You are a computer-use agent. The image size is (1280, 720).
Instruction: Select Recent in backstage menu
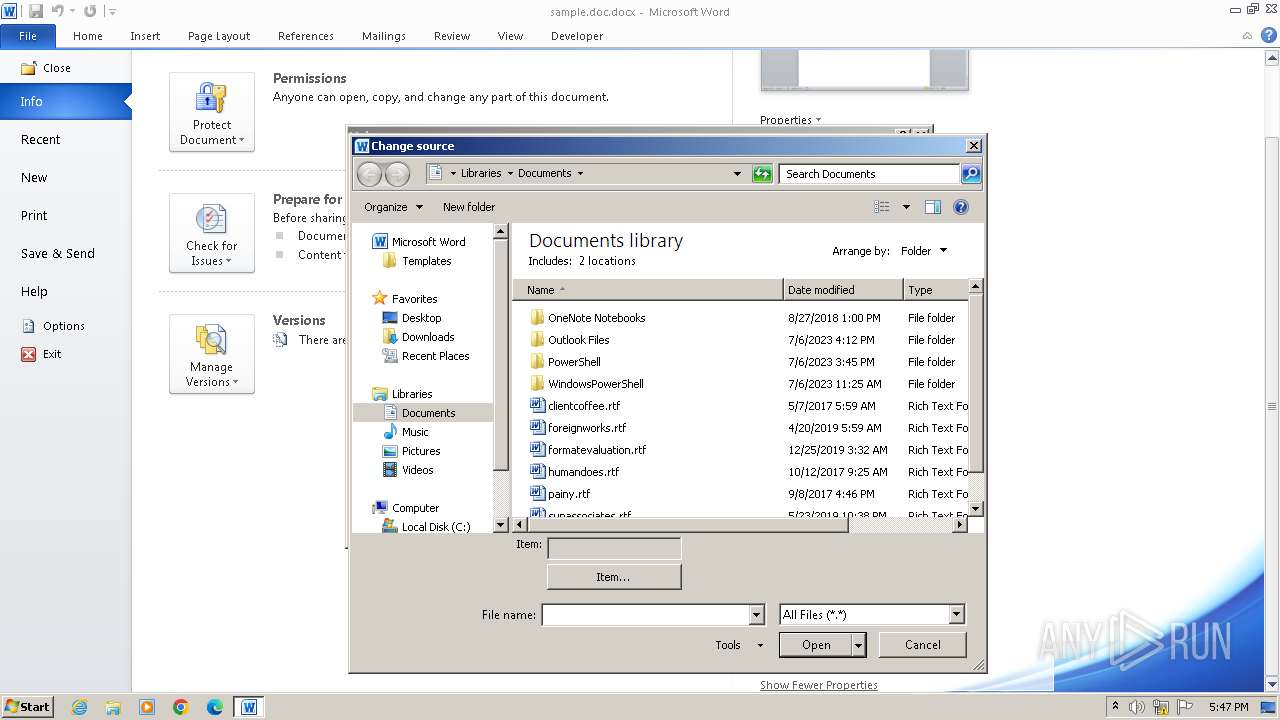click(40, 140)
